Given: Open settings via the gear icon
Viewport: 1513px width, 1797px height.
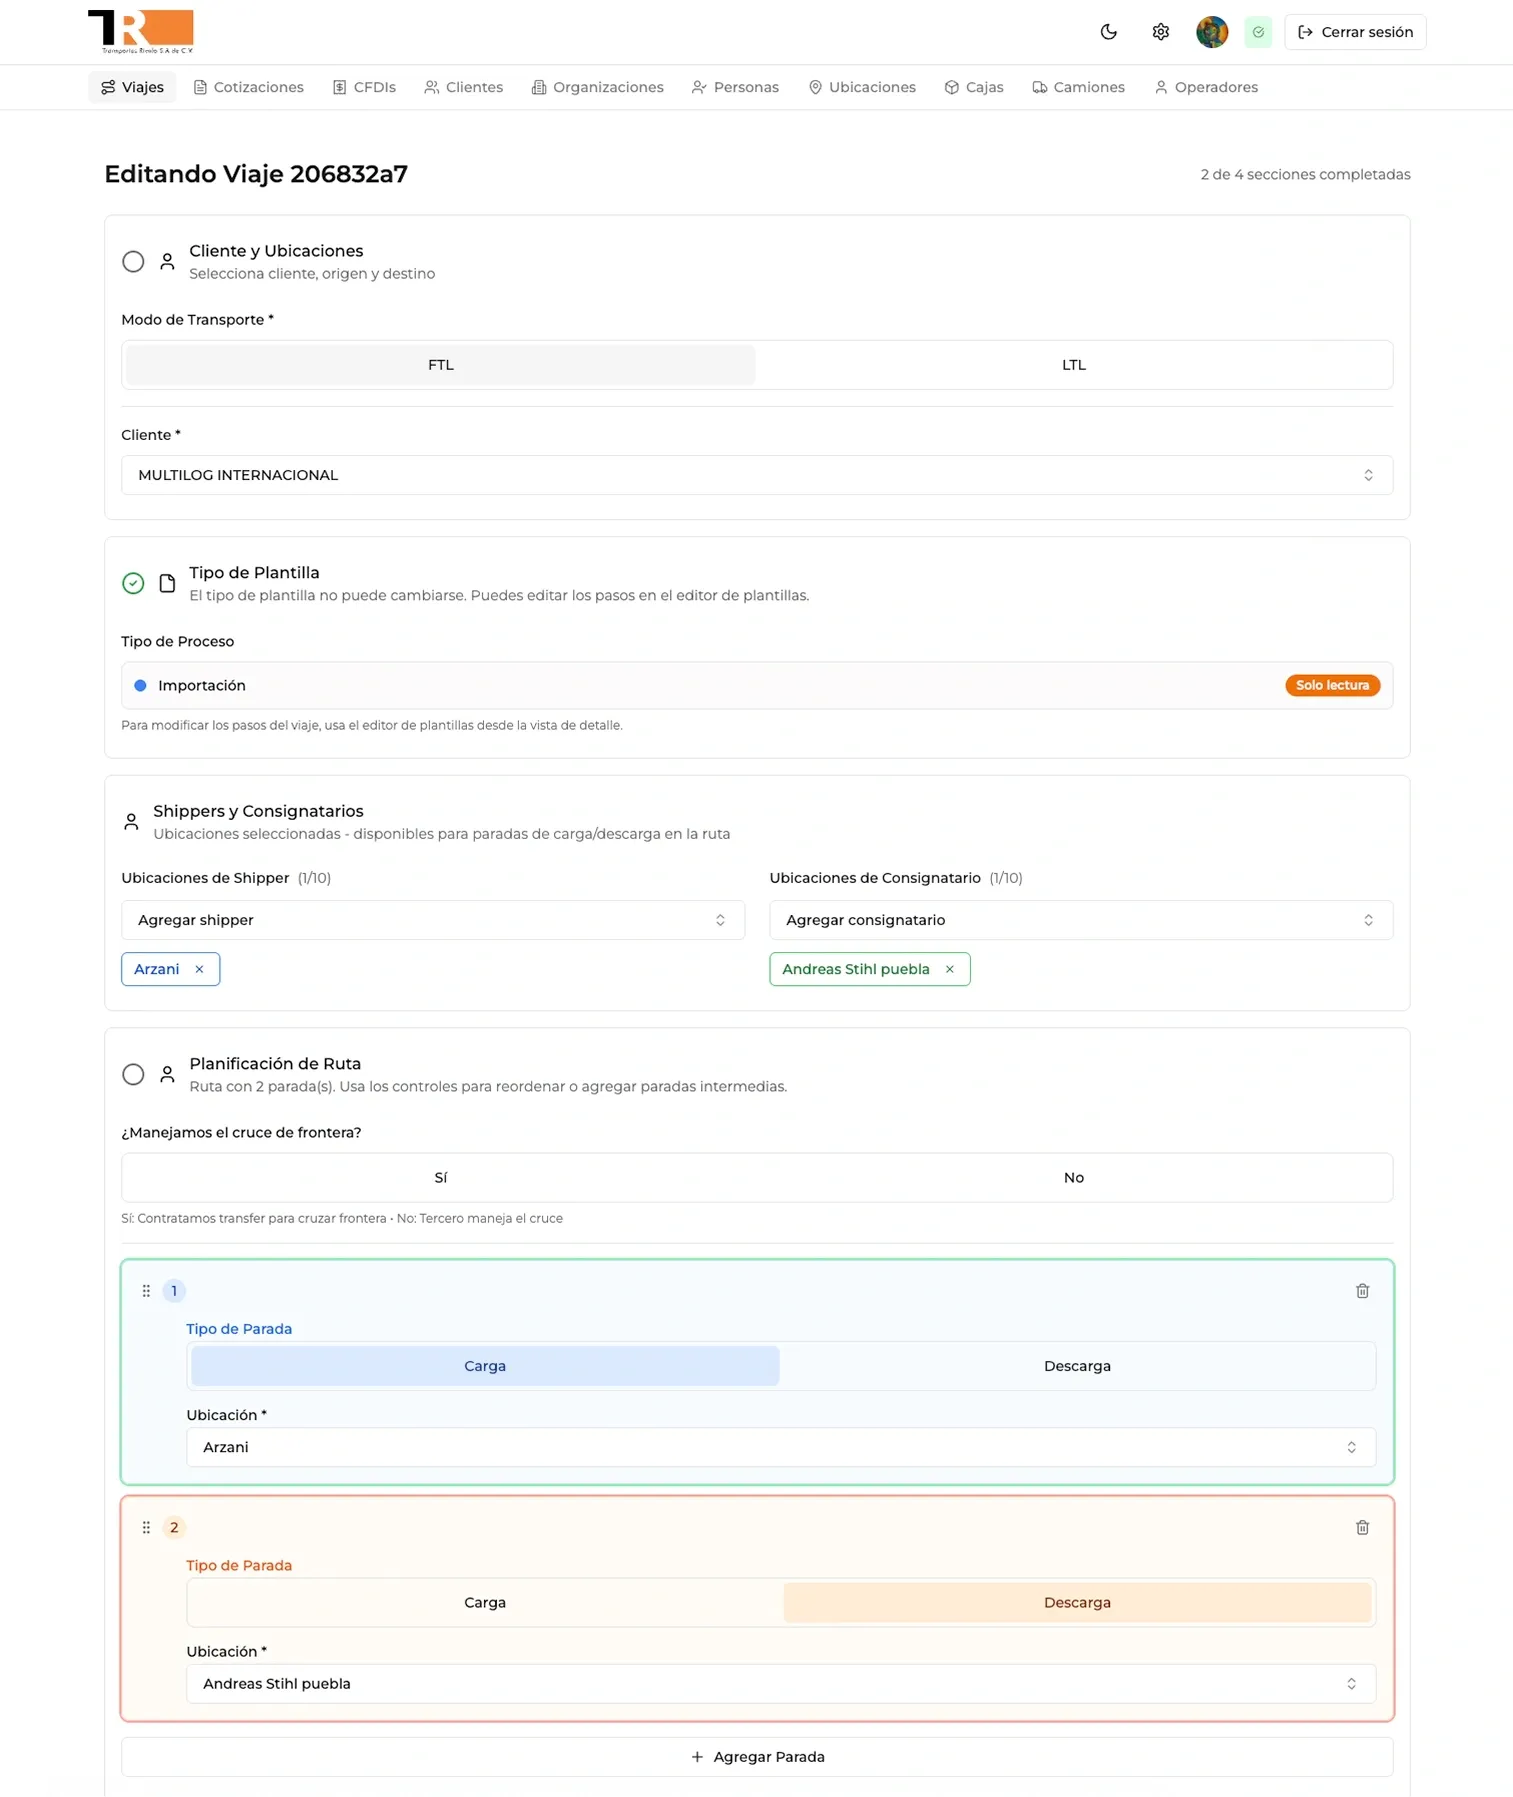Looking at the screenshot, I should pyautogui.click(x=1160, y=32).
